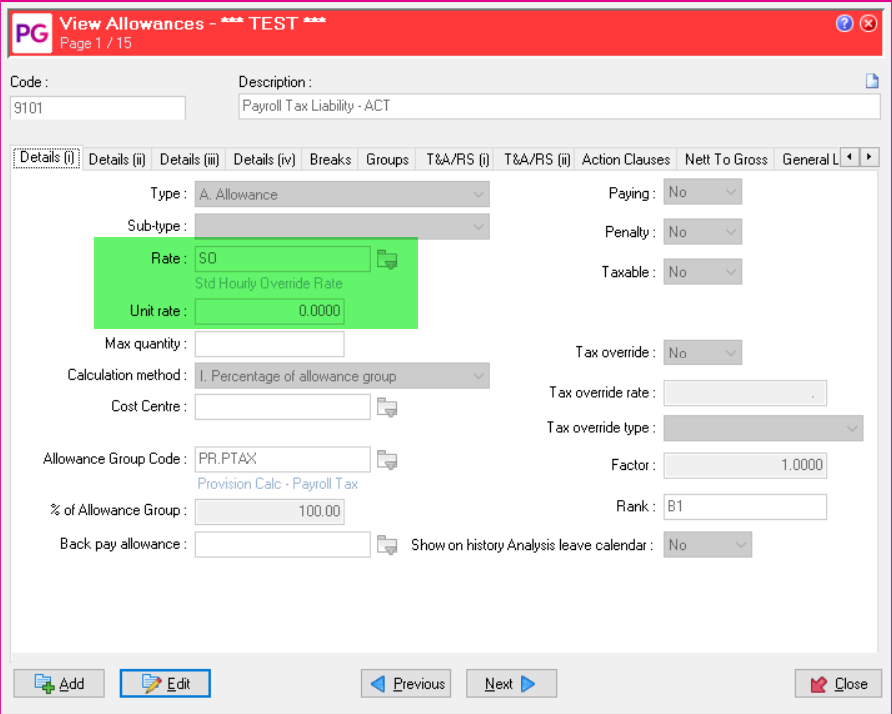Switch to the Nett To Gross tab

726,159
